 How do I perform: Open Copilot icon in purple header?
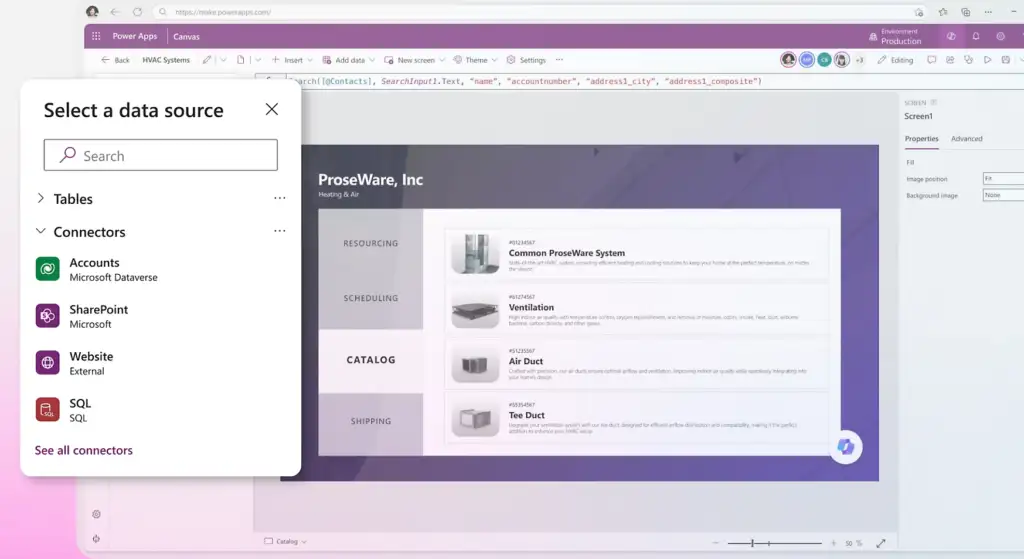(952, 37)
